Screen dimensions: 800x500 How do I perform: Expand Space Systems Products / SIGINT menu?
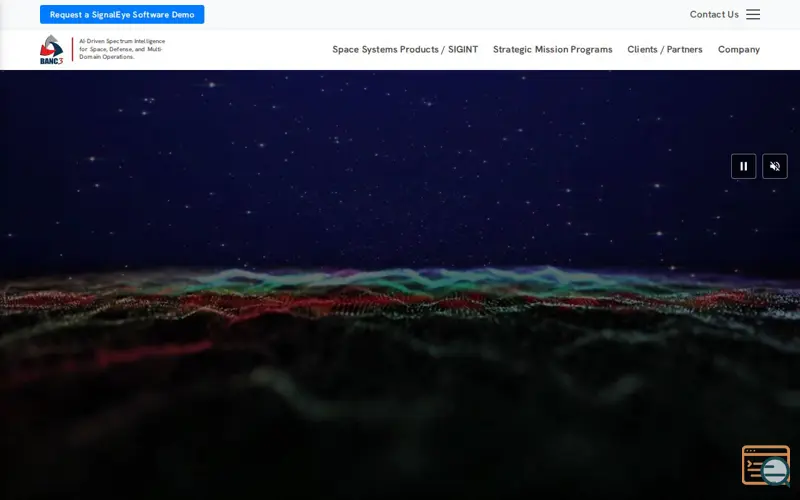click(405, 49)
